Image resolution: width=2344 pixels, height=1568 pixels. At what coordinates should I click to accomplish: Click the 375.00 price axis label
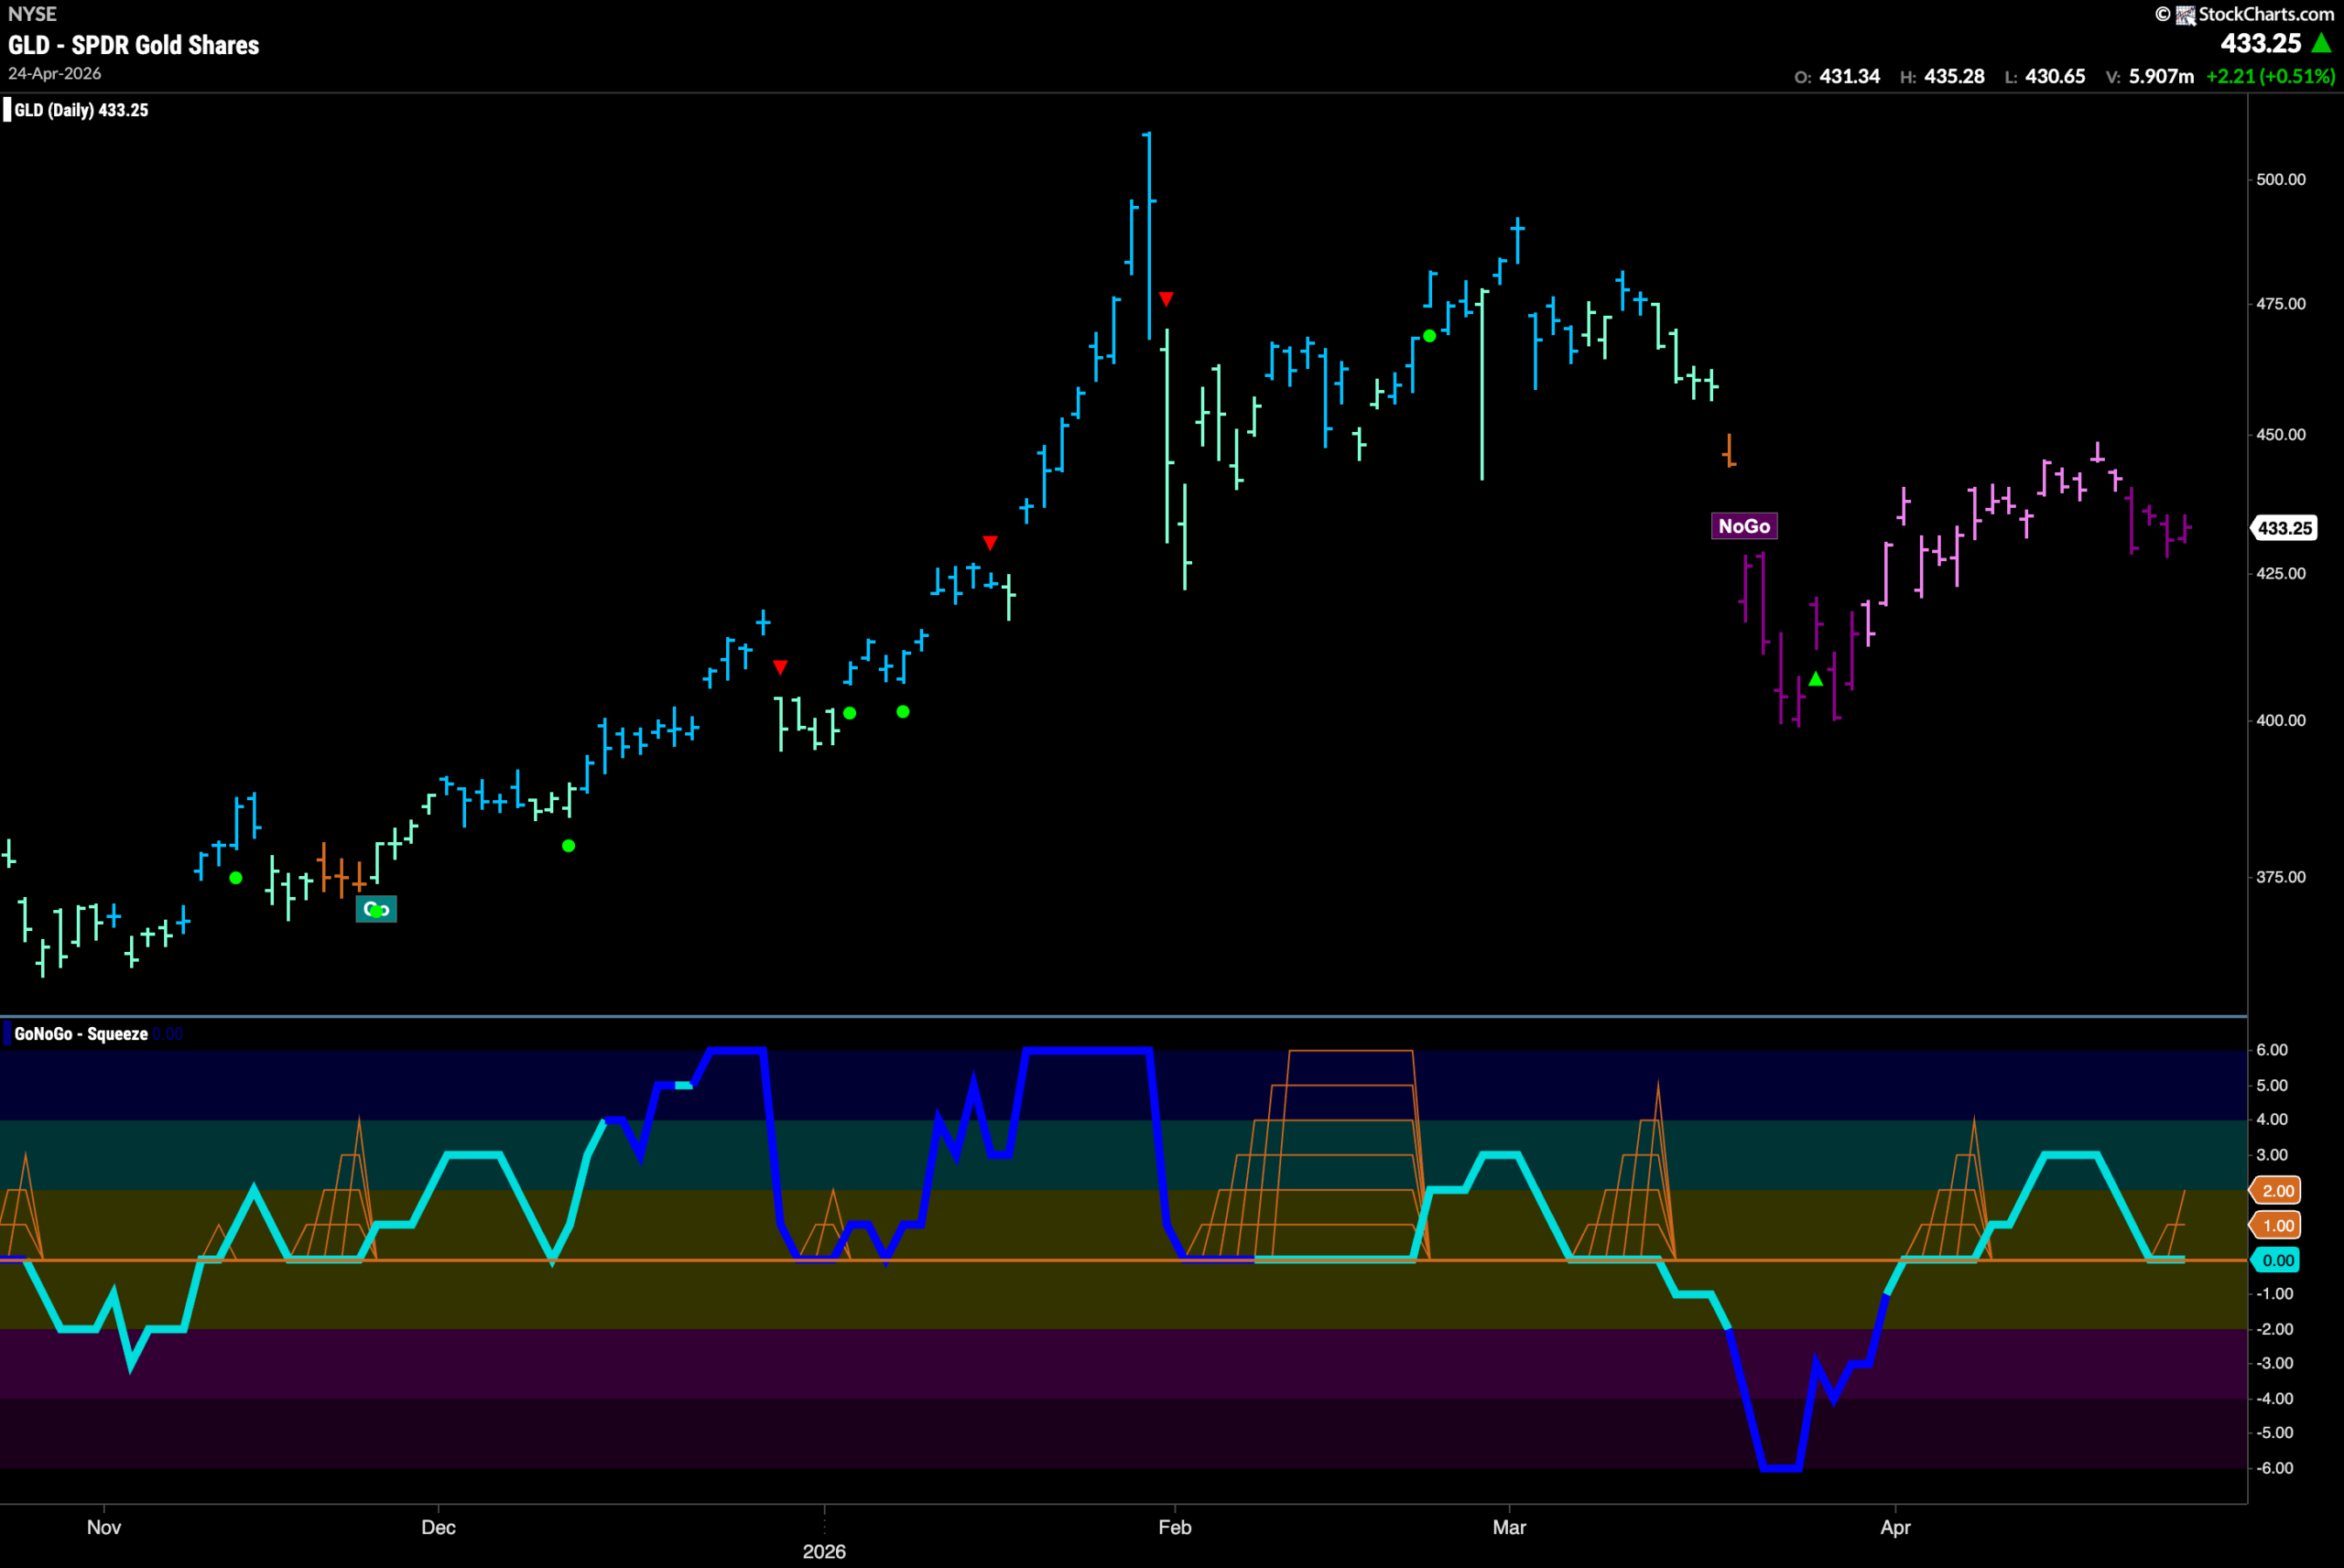[x=2280, y=877]
